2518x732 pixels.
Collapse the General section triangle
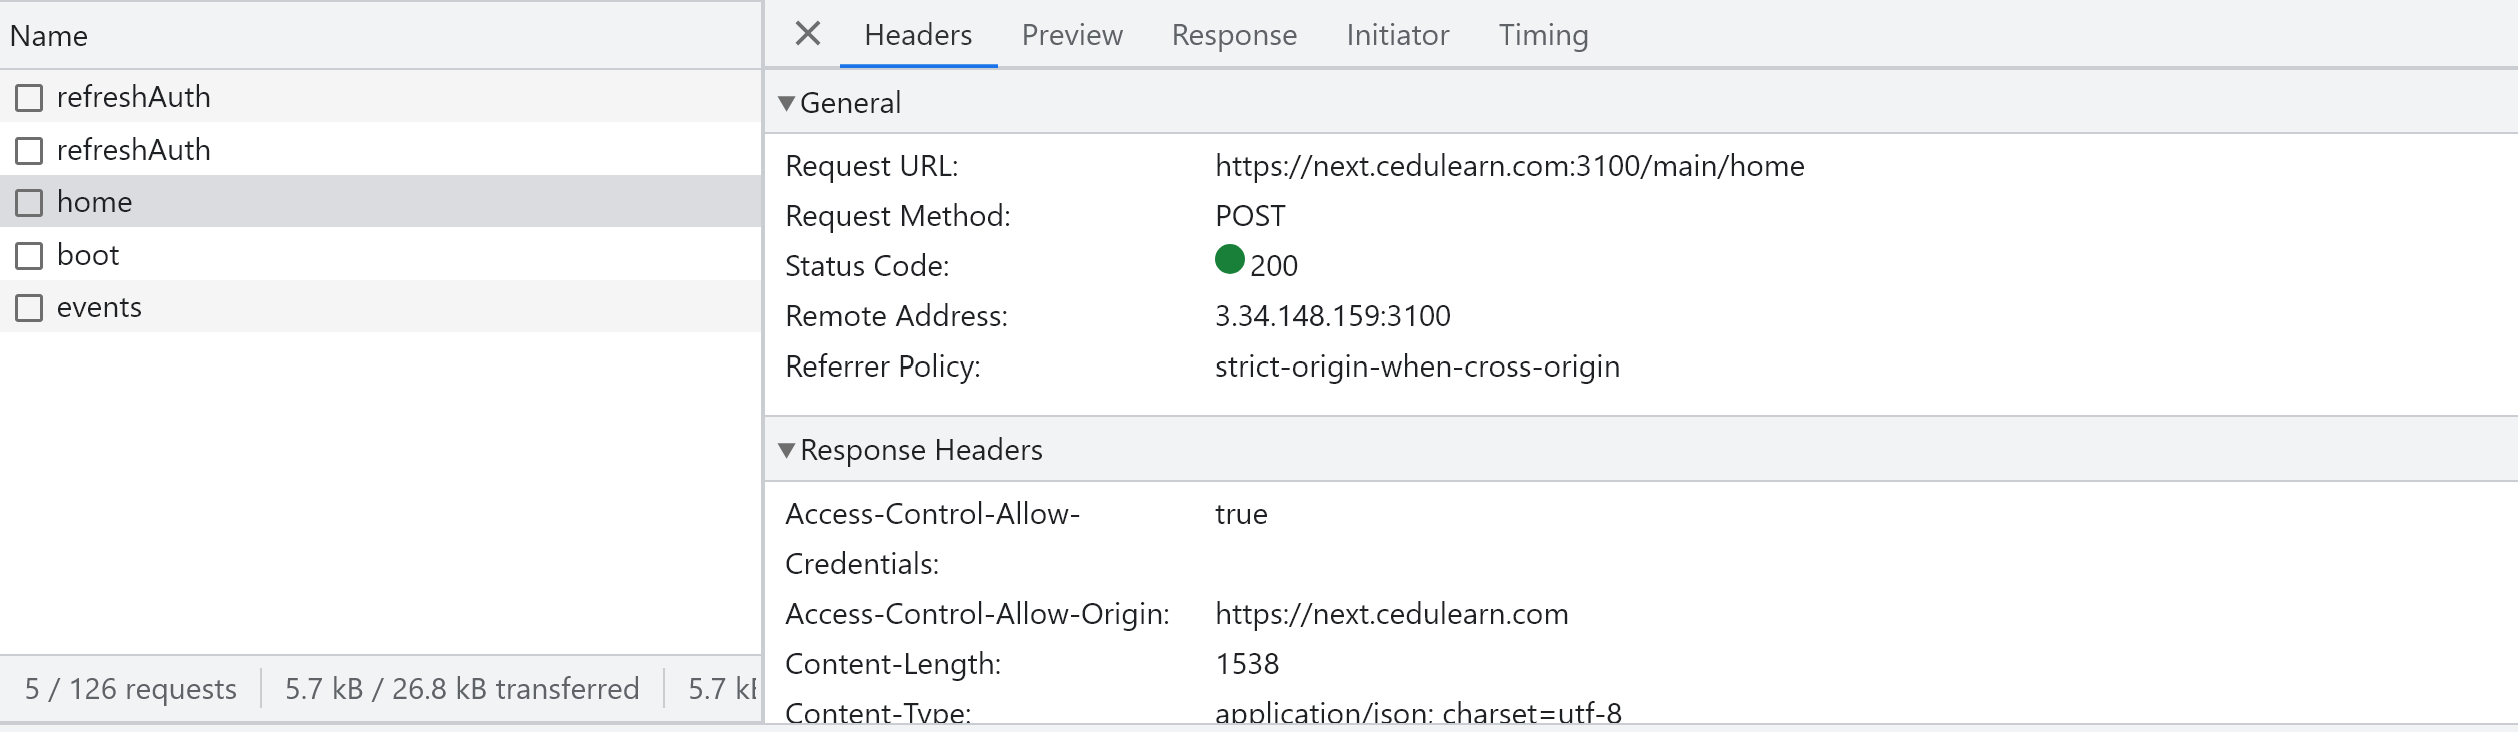click(786, 103)
